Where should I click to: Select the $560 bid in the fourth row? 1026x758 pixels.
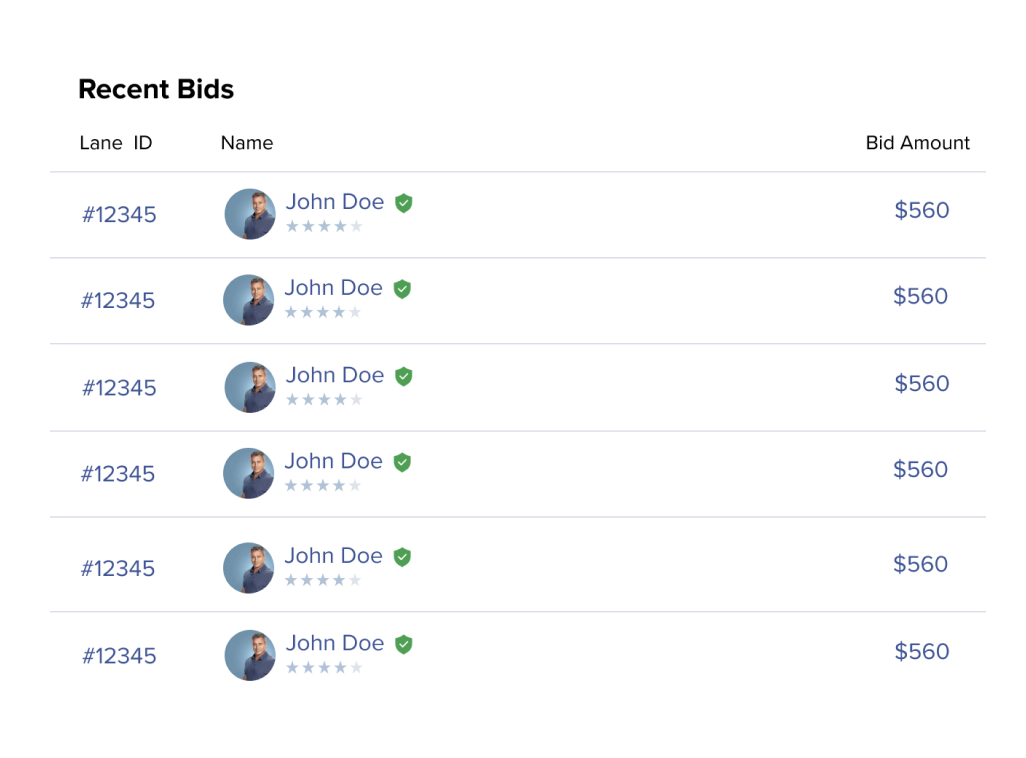point(920,469)
